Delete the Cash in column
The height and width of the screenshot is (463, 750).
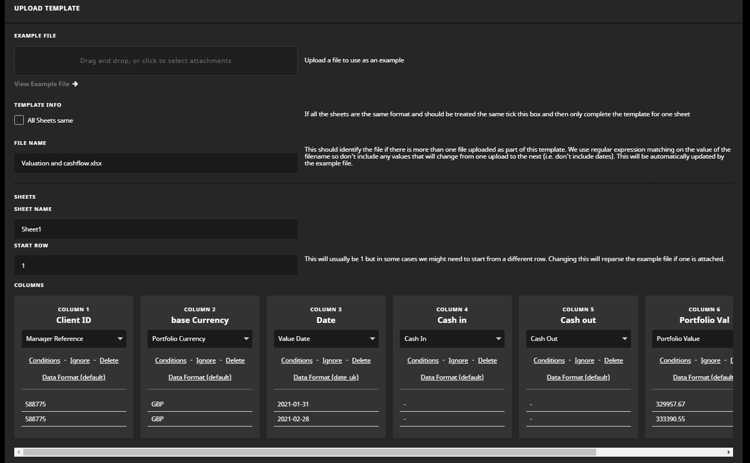(487, 360)
